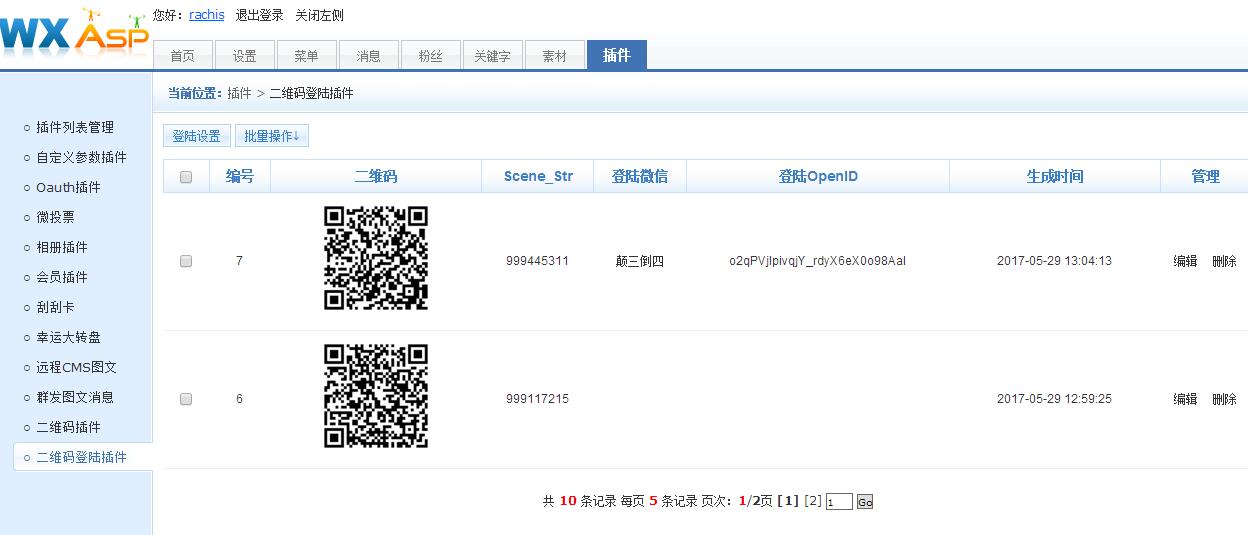Open 幸运大转盘 in sidebar
Screen dimensions: 1248x535
[69, 337]
